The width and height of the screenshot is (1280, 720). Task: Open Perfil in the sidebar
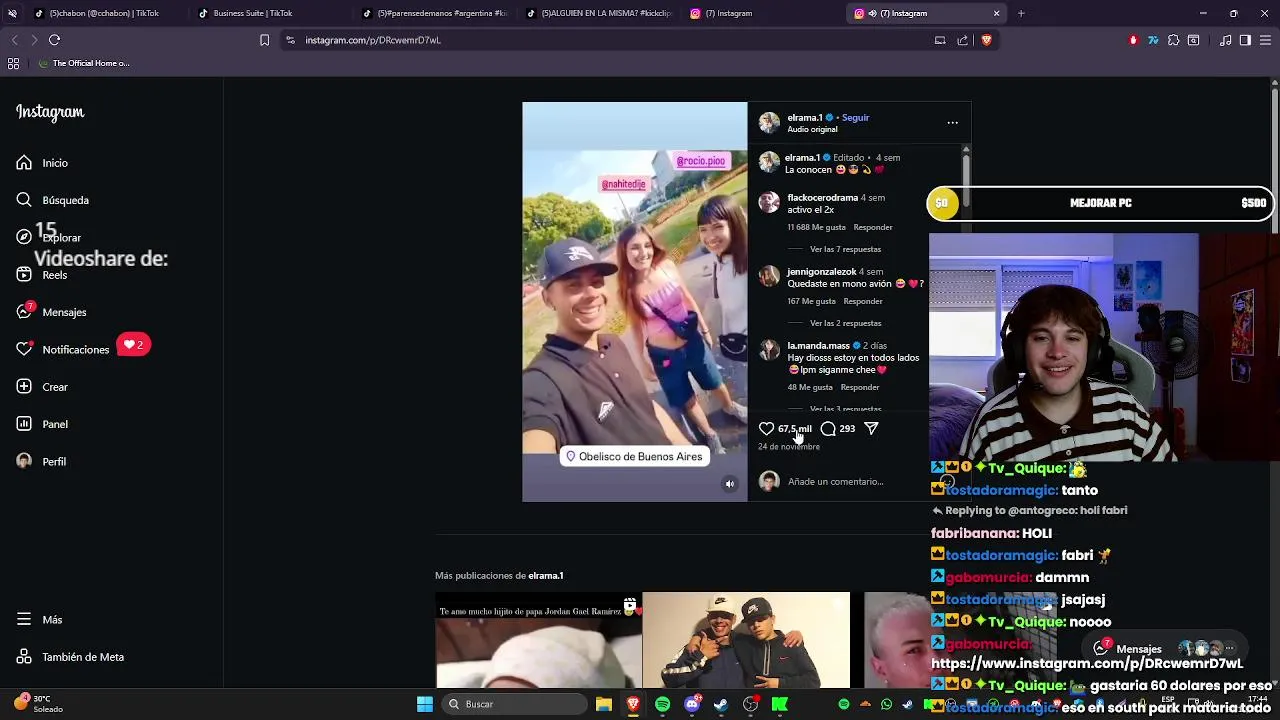point(41,462)
